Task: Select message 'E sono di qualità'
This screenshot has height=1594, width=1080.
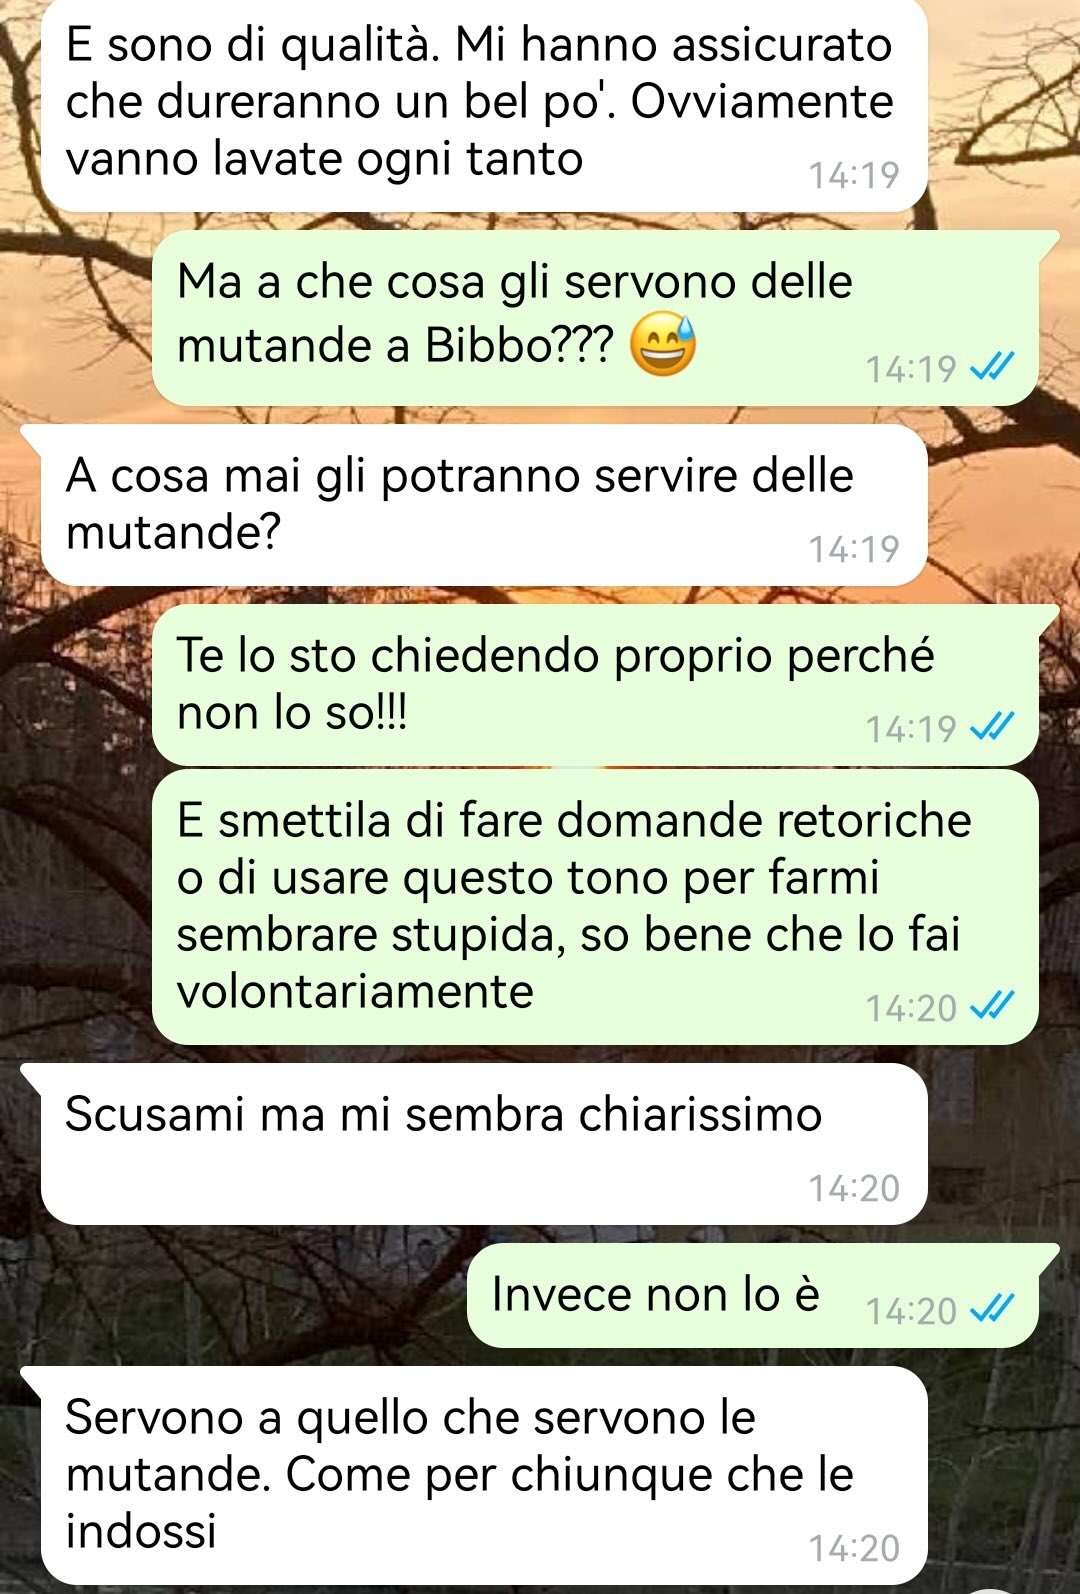Action: point(484,103)
